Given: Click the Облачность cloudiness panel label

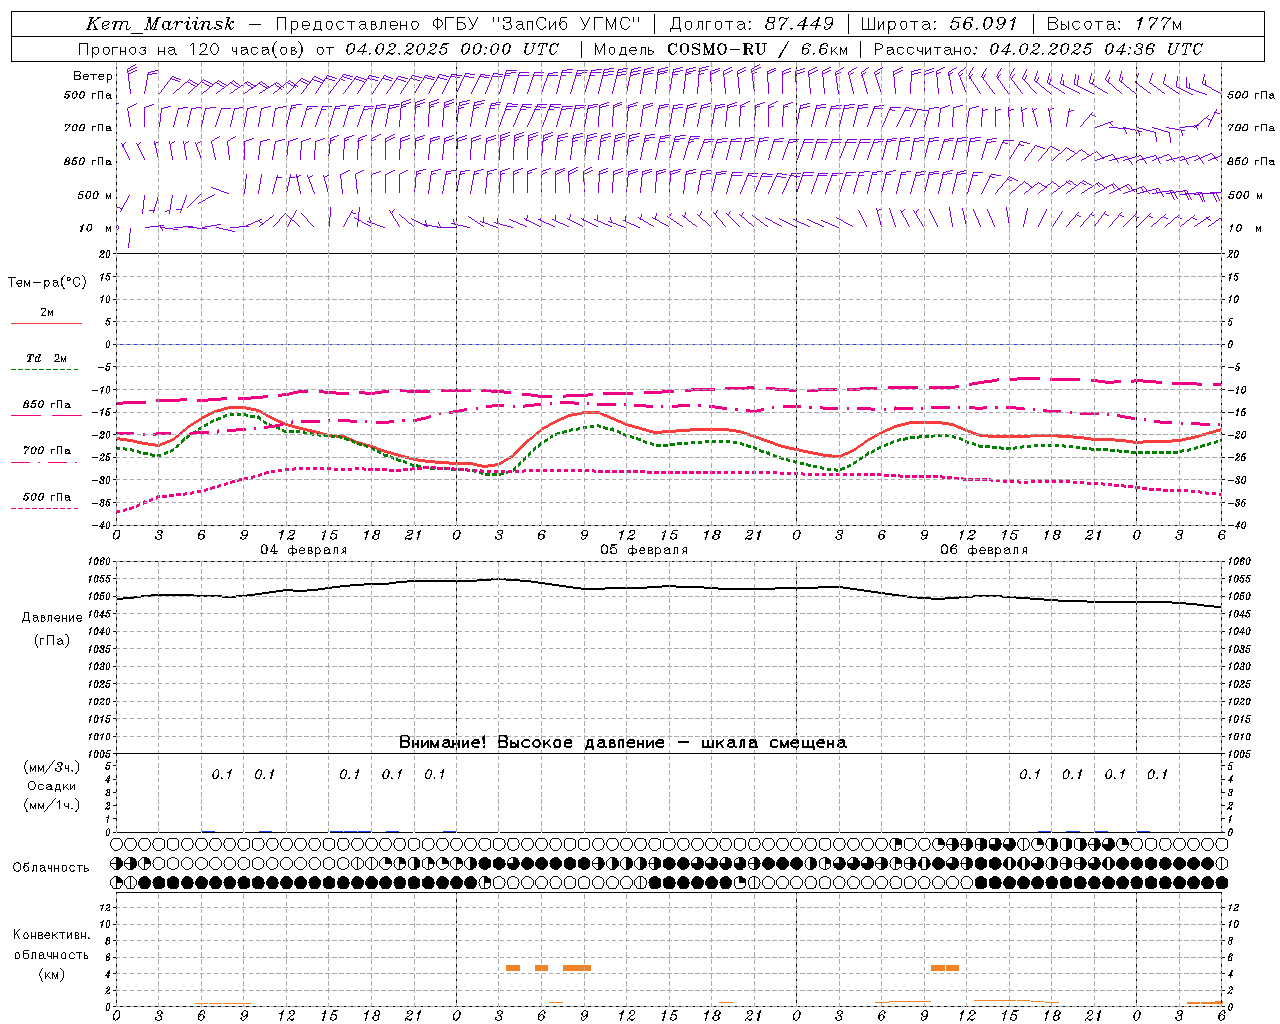Looking at the screenshot, I should pos(50,867).
